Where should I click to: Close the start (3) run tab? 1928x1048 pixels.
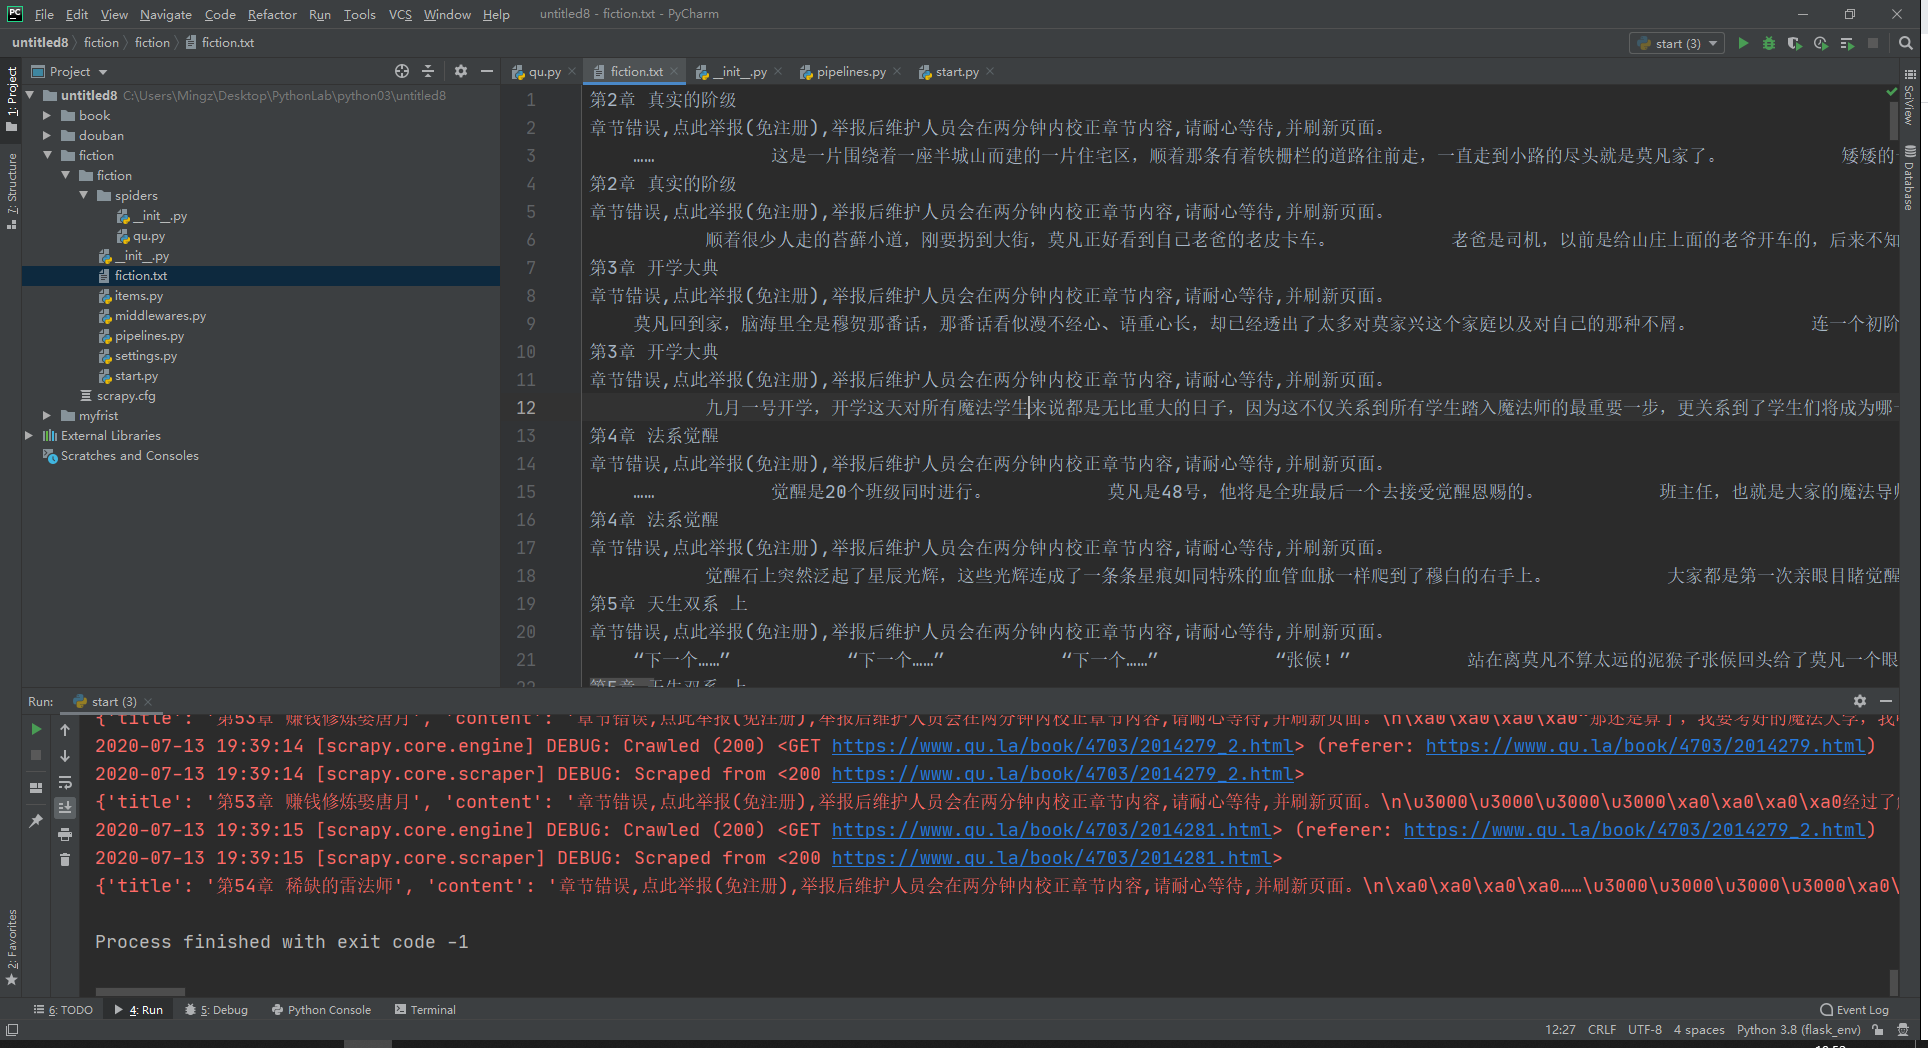pyautogui.click(x=148, y=702)
